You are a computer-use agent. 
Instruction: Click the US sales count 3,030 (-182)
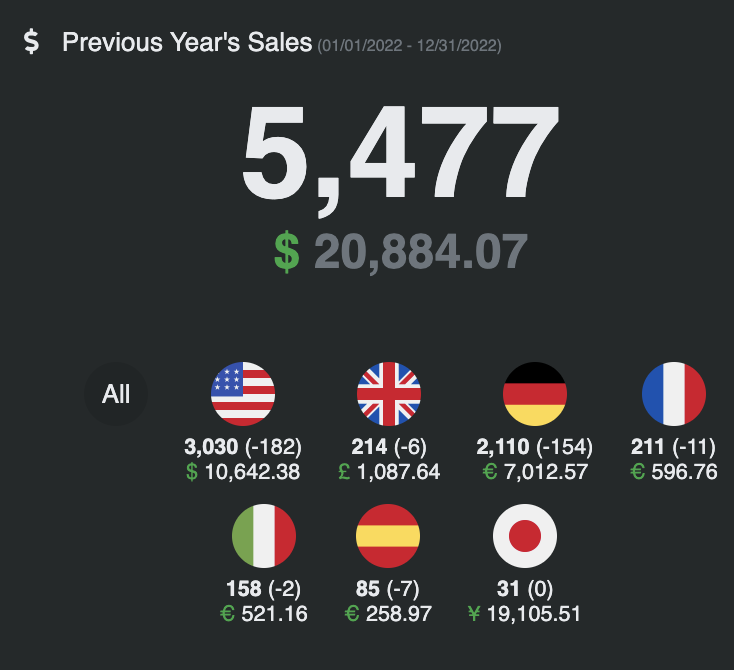coord(243,447)
